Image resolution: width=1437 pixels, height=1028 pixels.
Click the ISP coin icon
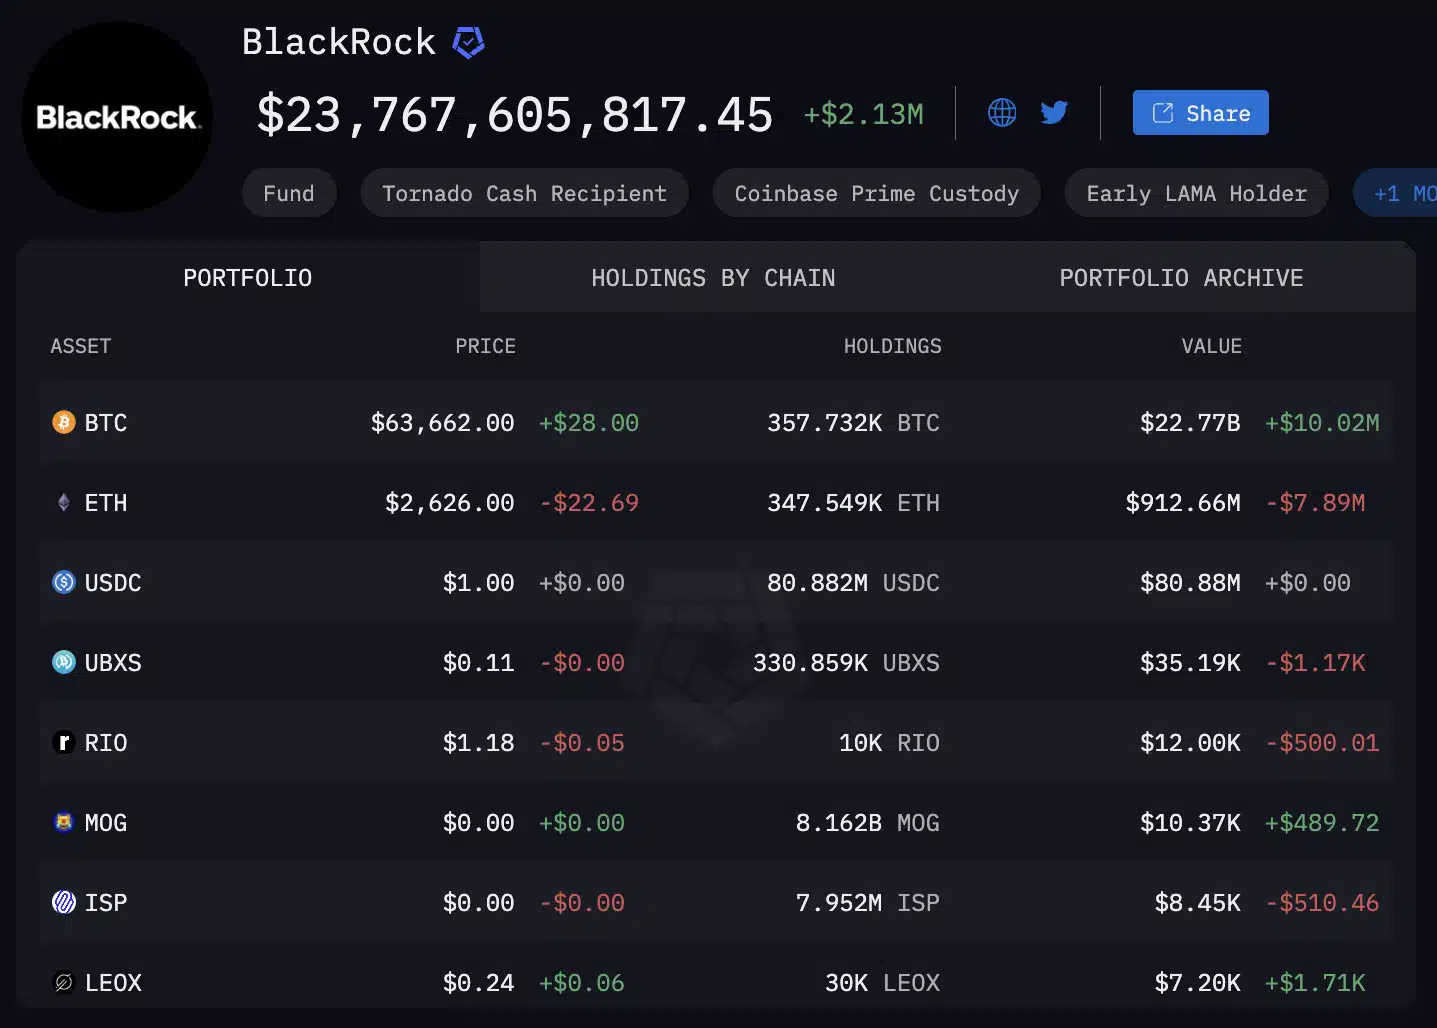pos(64,902)
